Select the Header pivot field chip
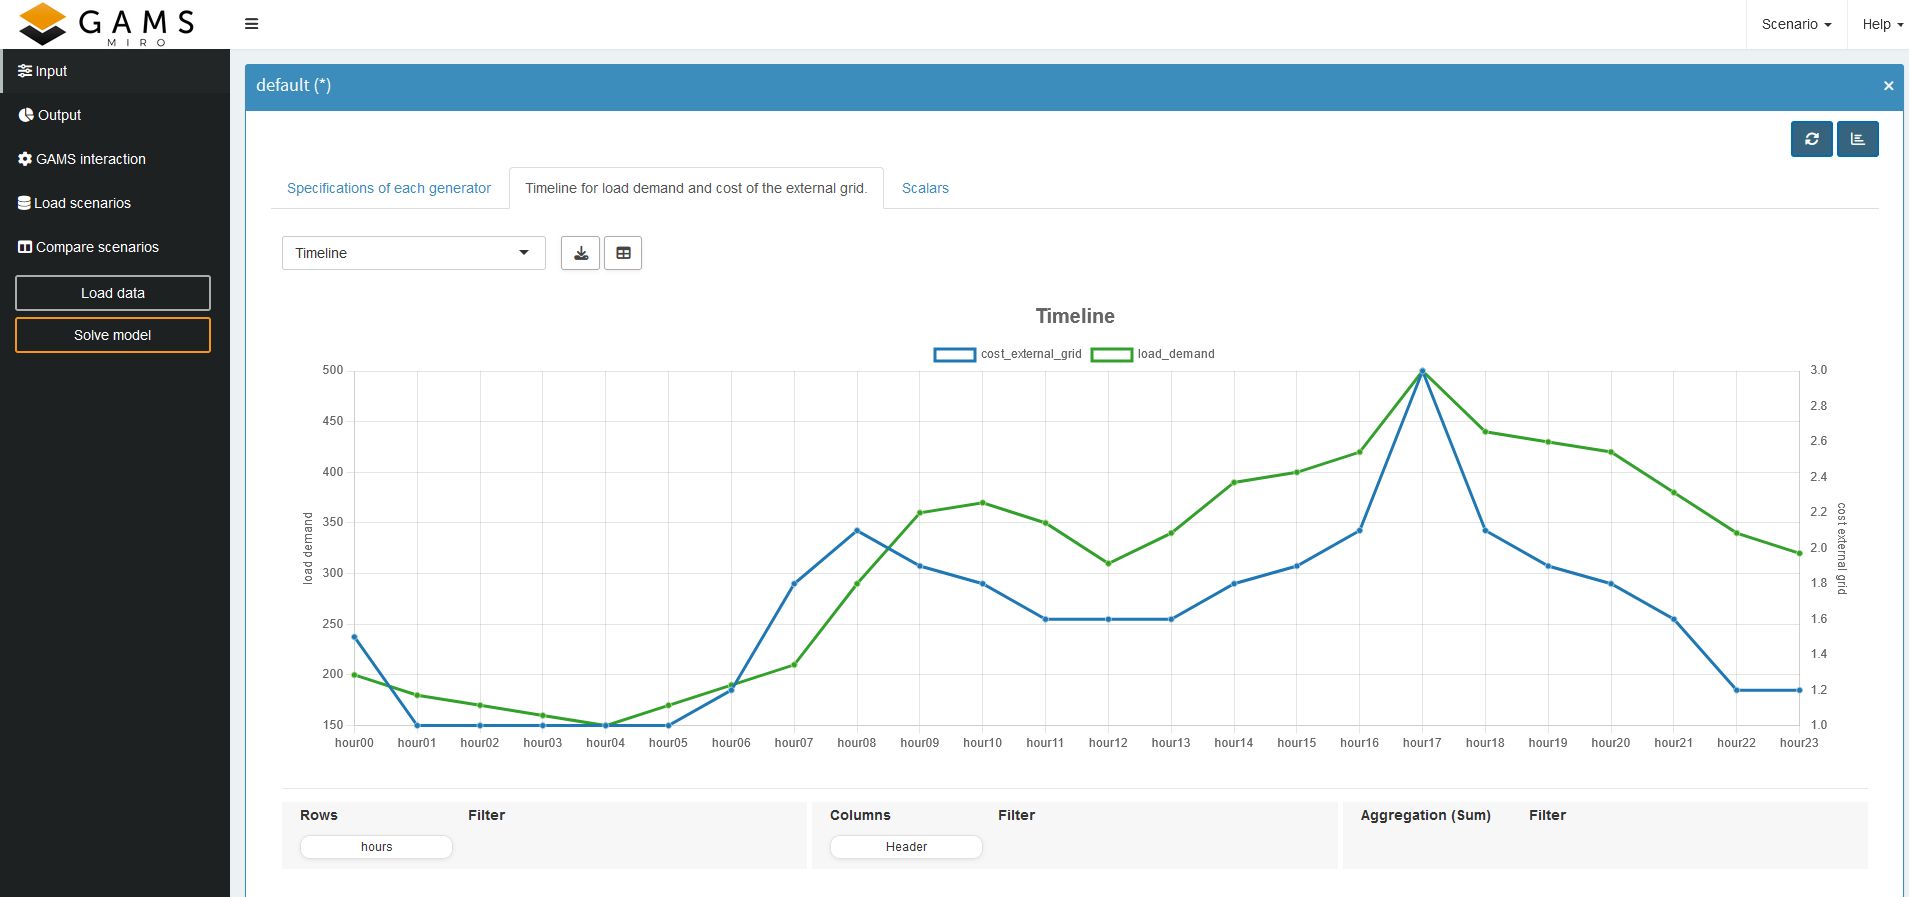Viewport: 1909px width, 897px height. coord(906,847)
